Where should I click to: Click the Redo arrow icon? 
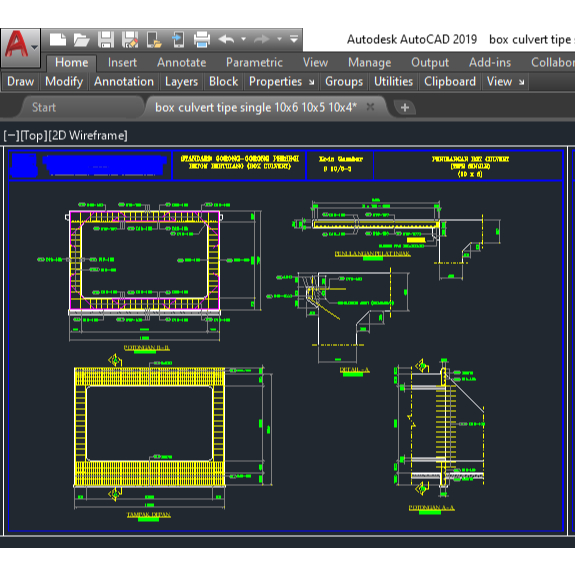(x=261, y=39)
